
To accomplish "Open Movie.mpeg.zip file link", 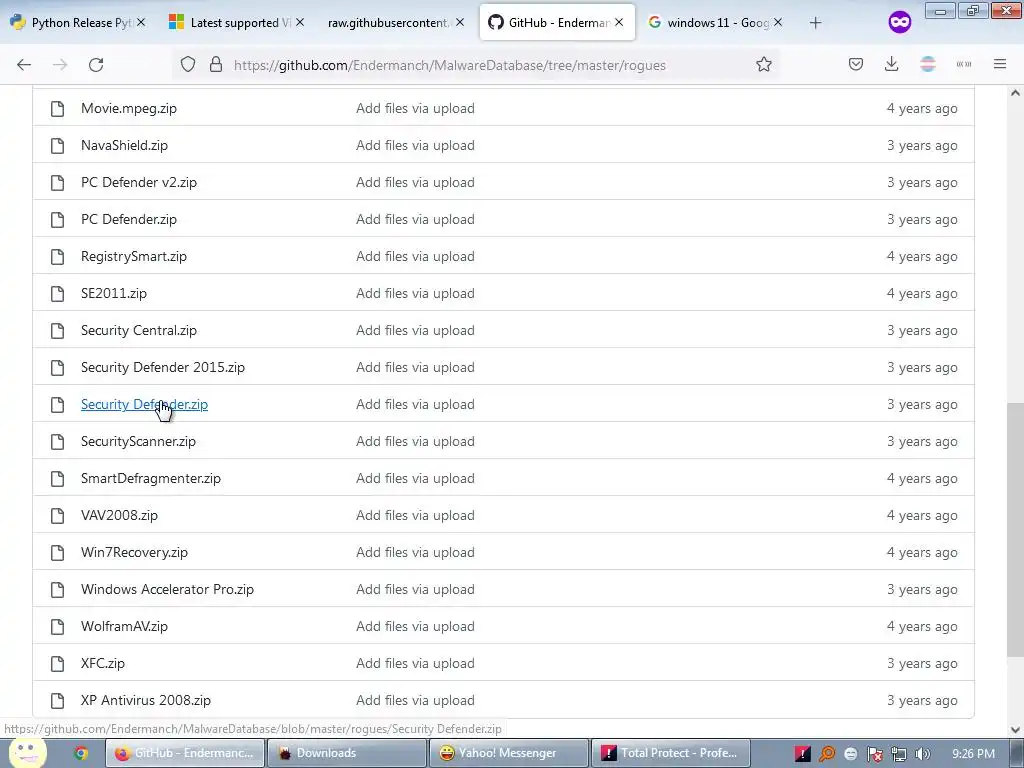I will pyautogui.click(x=129, y=108).
